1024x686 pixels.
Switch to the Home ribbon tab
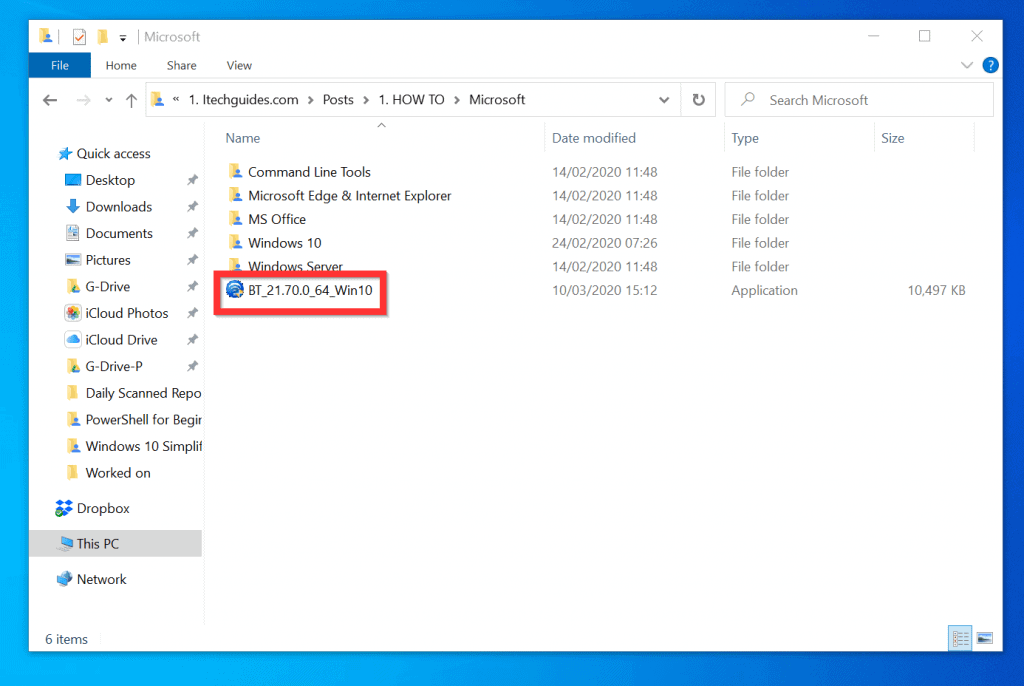pyautogui.click(x=121, y=65)
